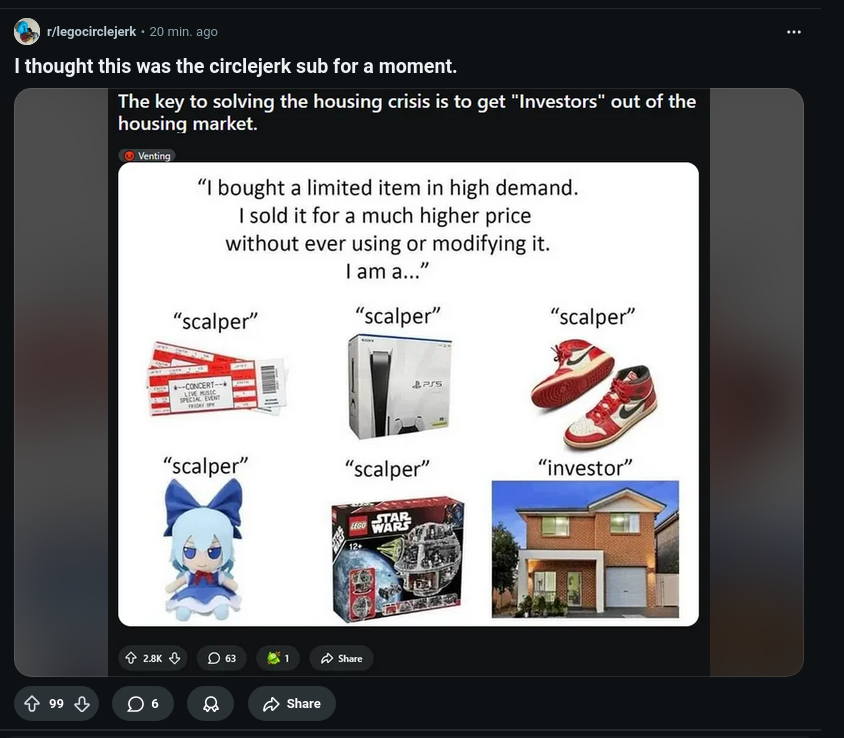Share the post via bottom Share button
The image size is (844, 738).
coord(292,704)
